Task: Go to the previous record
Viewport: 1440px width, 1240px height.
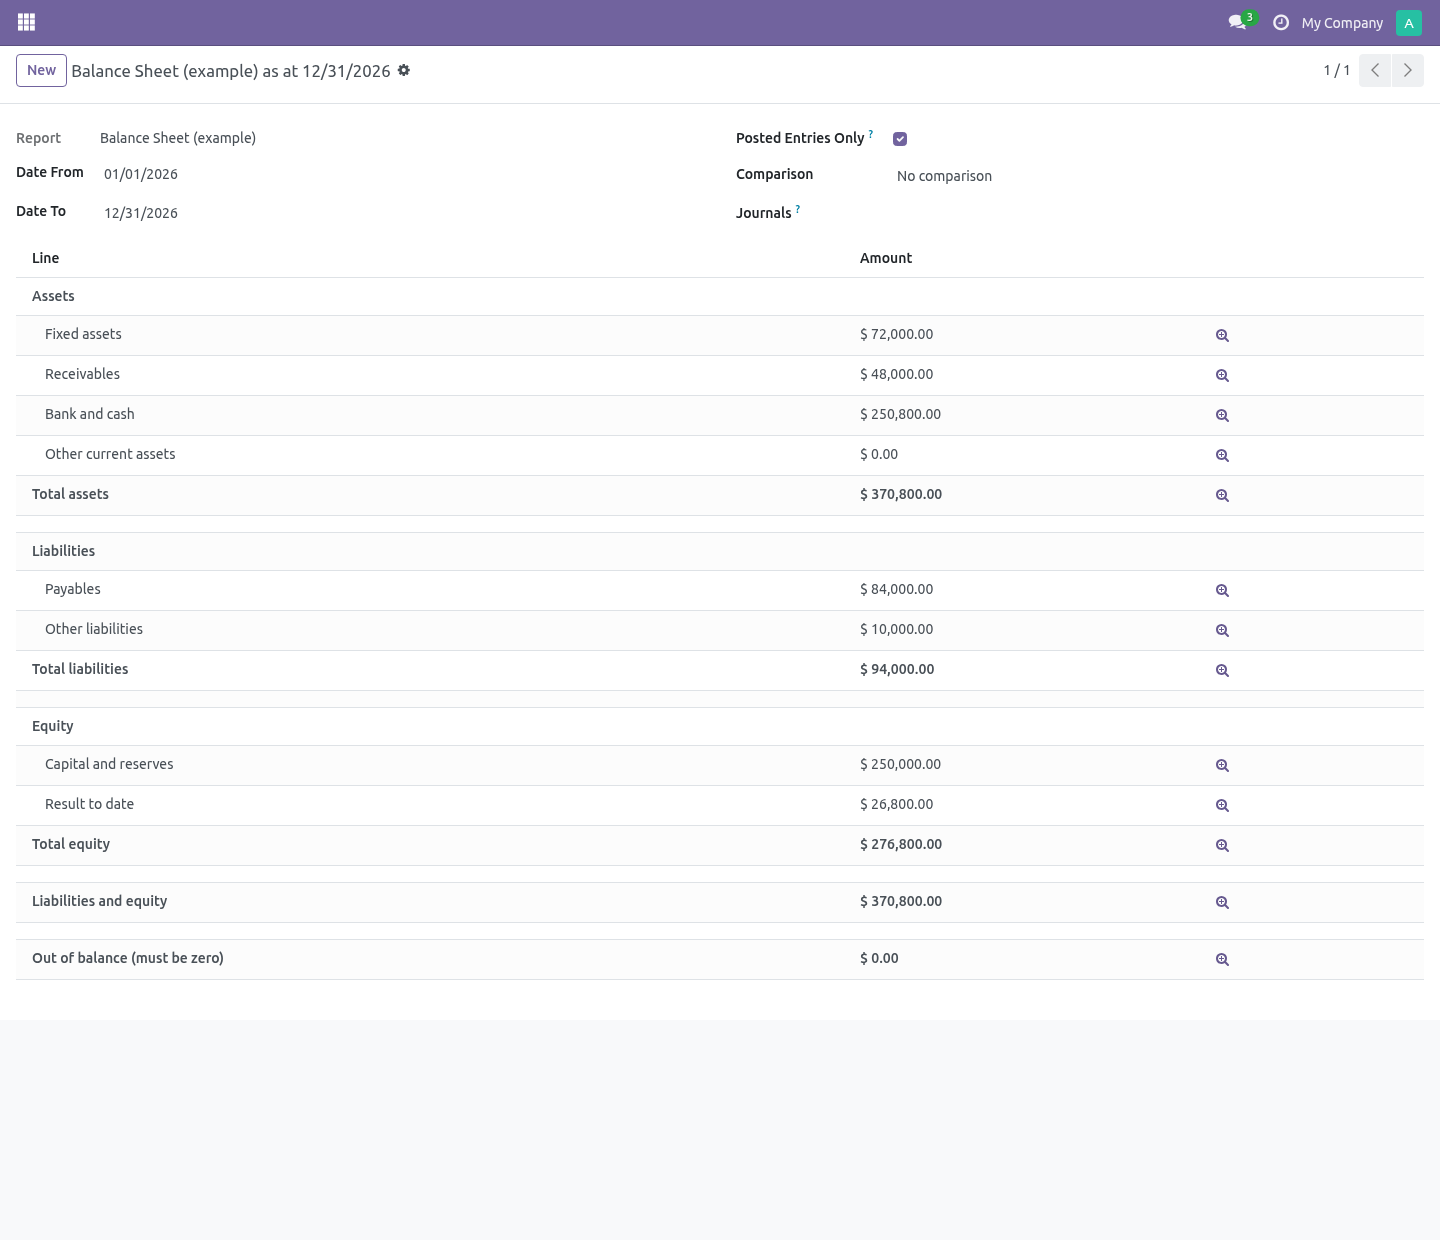Action: pos(1375,70)
